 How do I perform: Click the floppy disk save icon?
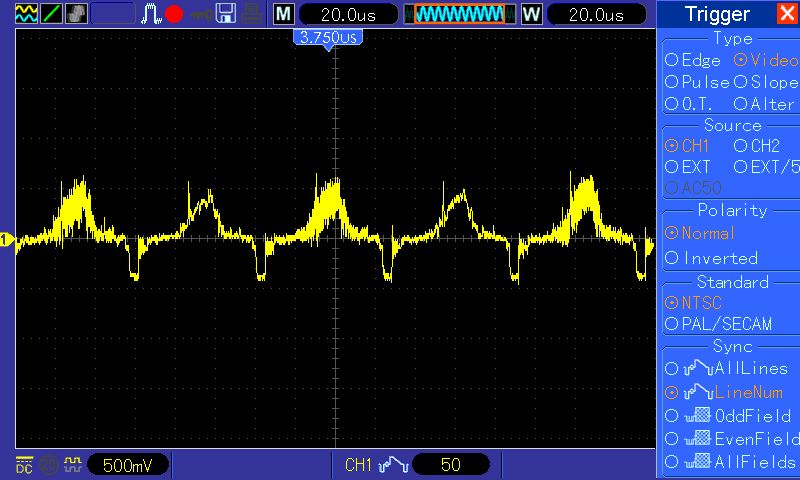point(226,14)
